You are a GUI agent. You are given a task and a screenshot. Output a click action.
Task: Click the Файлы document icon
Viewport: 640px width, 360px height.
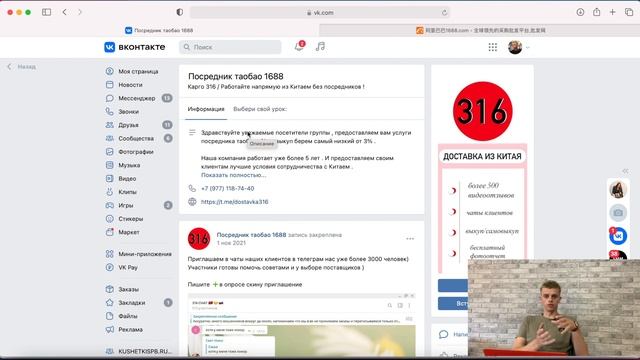click(109, 316)
